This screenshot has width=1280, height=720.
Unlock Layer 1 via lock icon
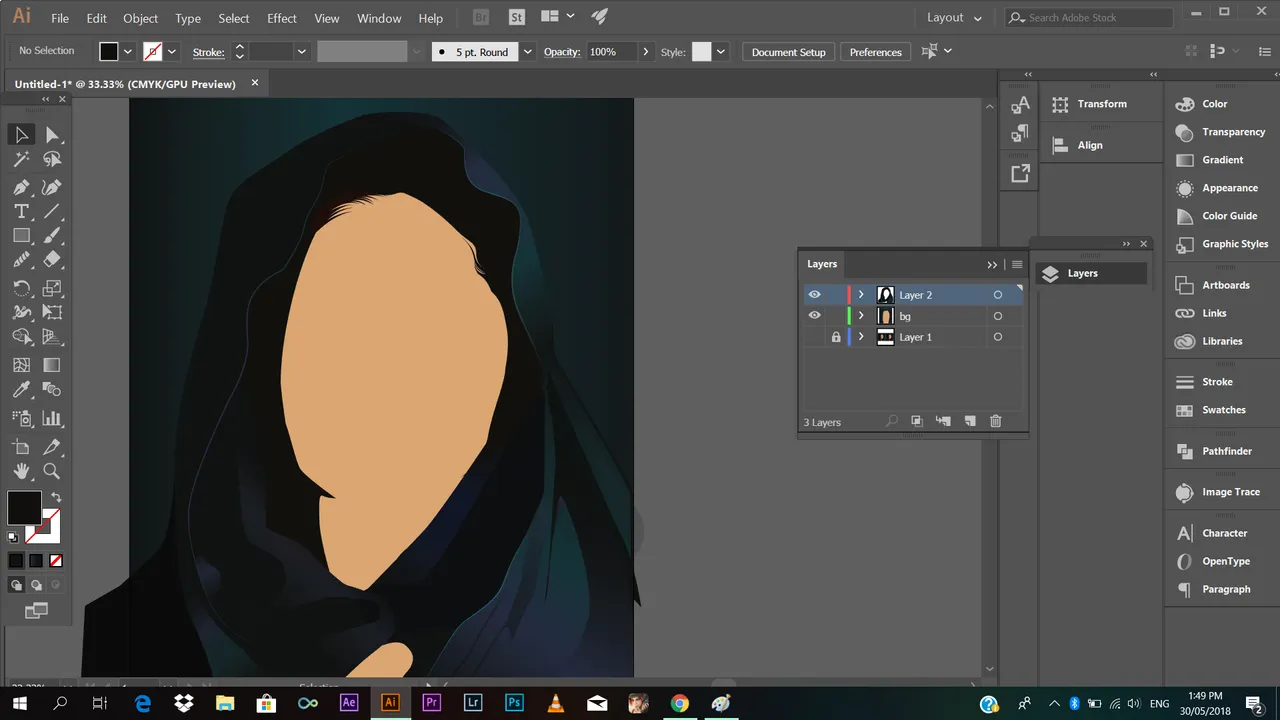click(836, 337)
